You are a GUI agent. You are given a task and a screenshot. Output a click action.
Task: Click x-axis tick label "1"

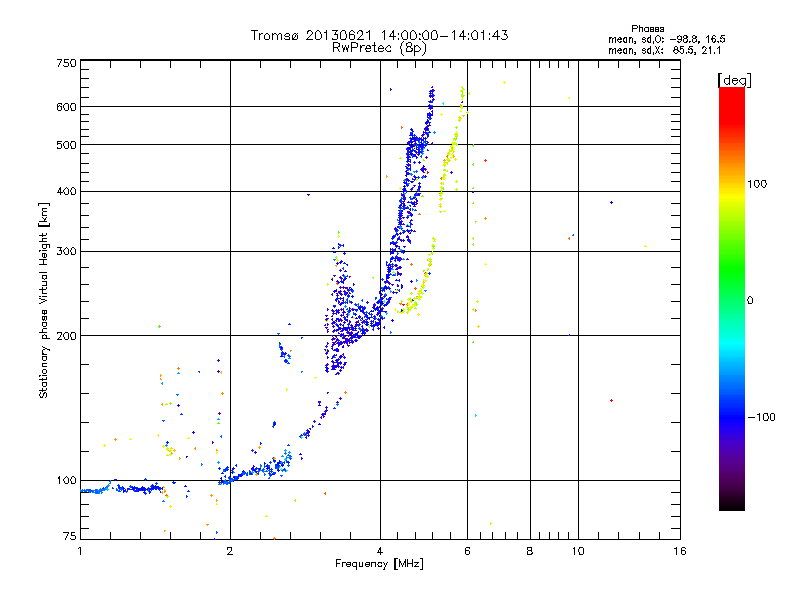pyautogui.click(x=80, y=551)
